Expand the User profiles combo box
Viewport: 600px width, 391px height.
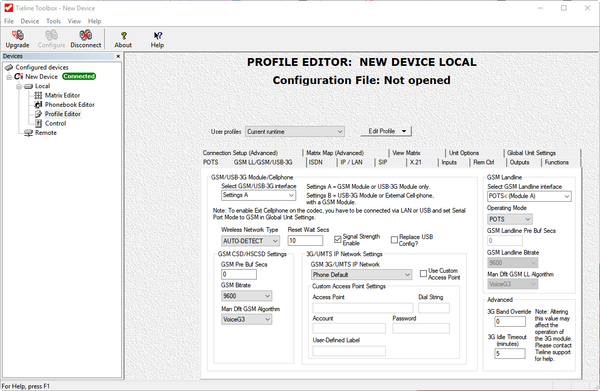pyautogui.click(x=295, y=132)
